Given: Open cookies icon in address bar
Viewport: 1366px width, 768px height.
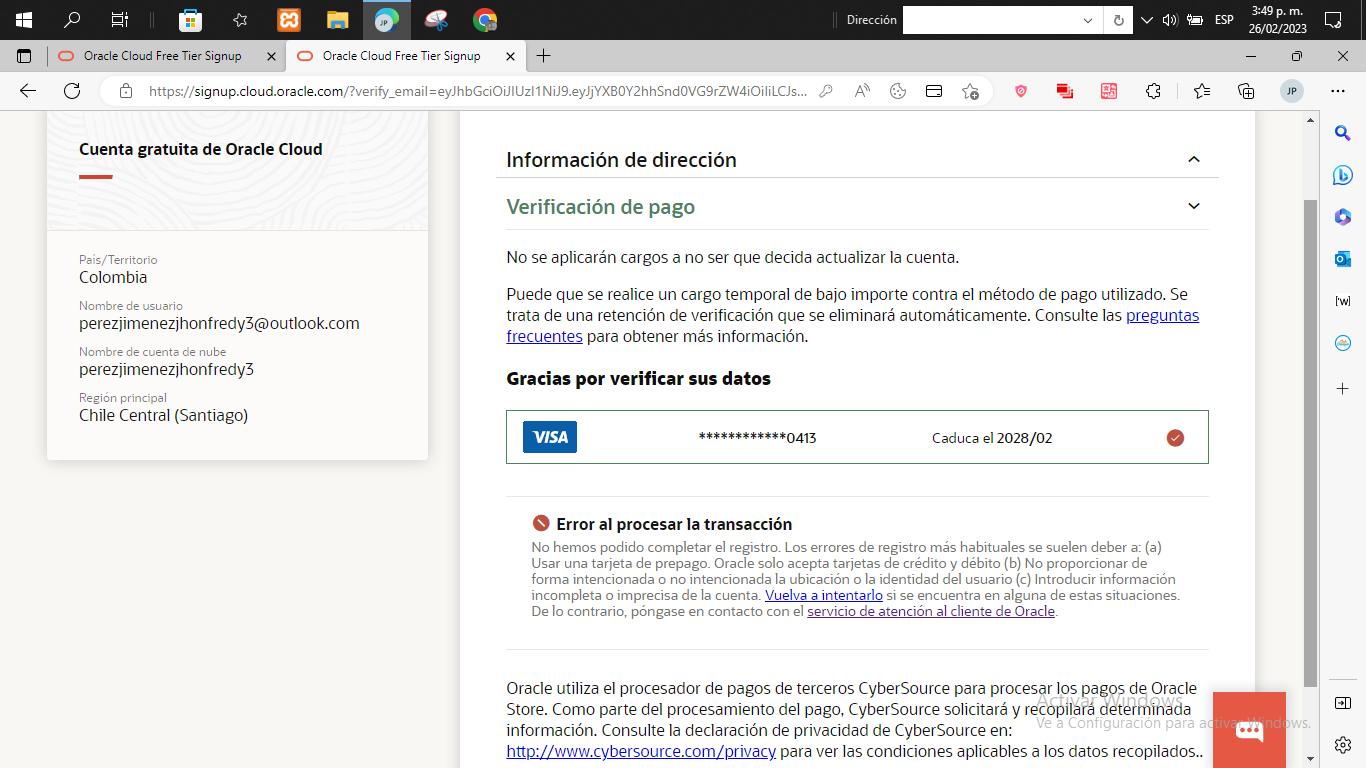Looking at the screenshot, I should [x=898, y=91].
